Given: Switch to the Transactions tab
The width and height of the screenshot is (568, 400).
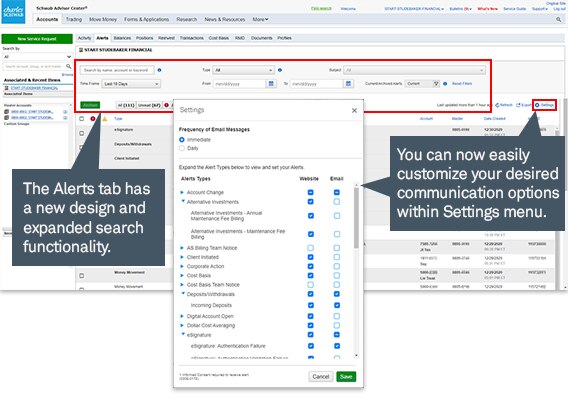Looking at the screenshot, I should pos(192,38).
